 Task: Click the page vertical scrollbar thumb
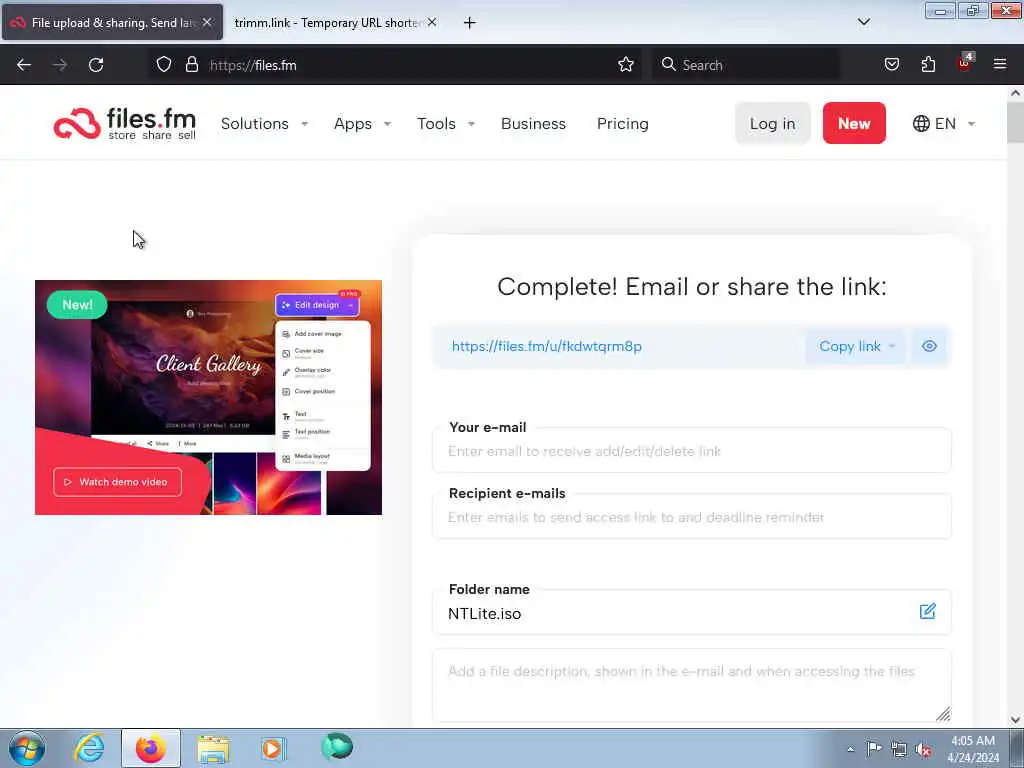pos(1015,122)
